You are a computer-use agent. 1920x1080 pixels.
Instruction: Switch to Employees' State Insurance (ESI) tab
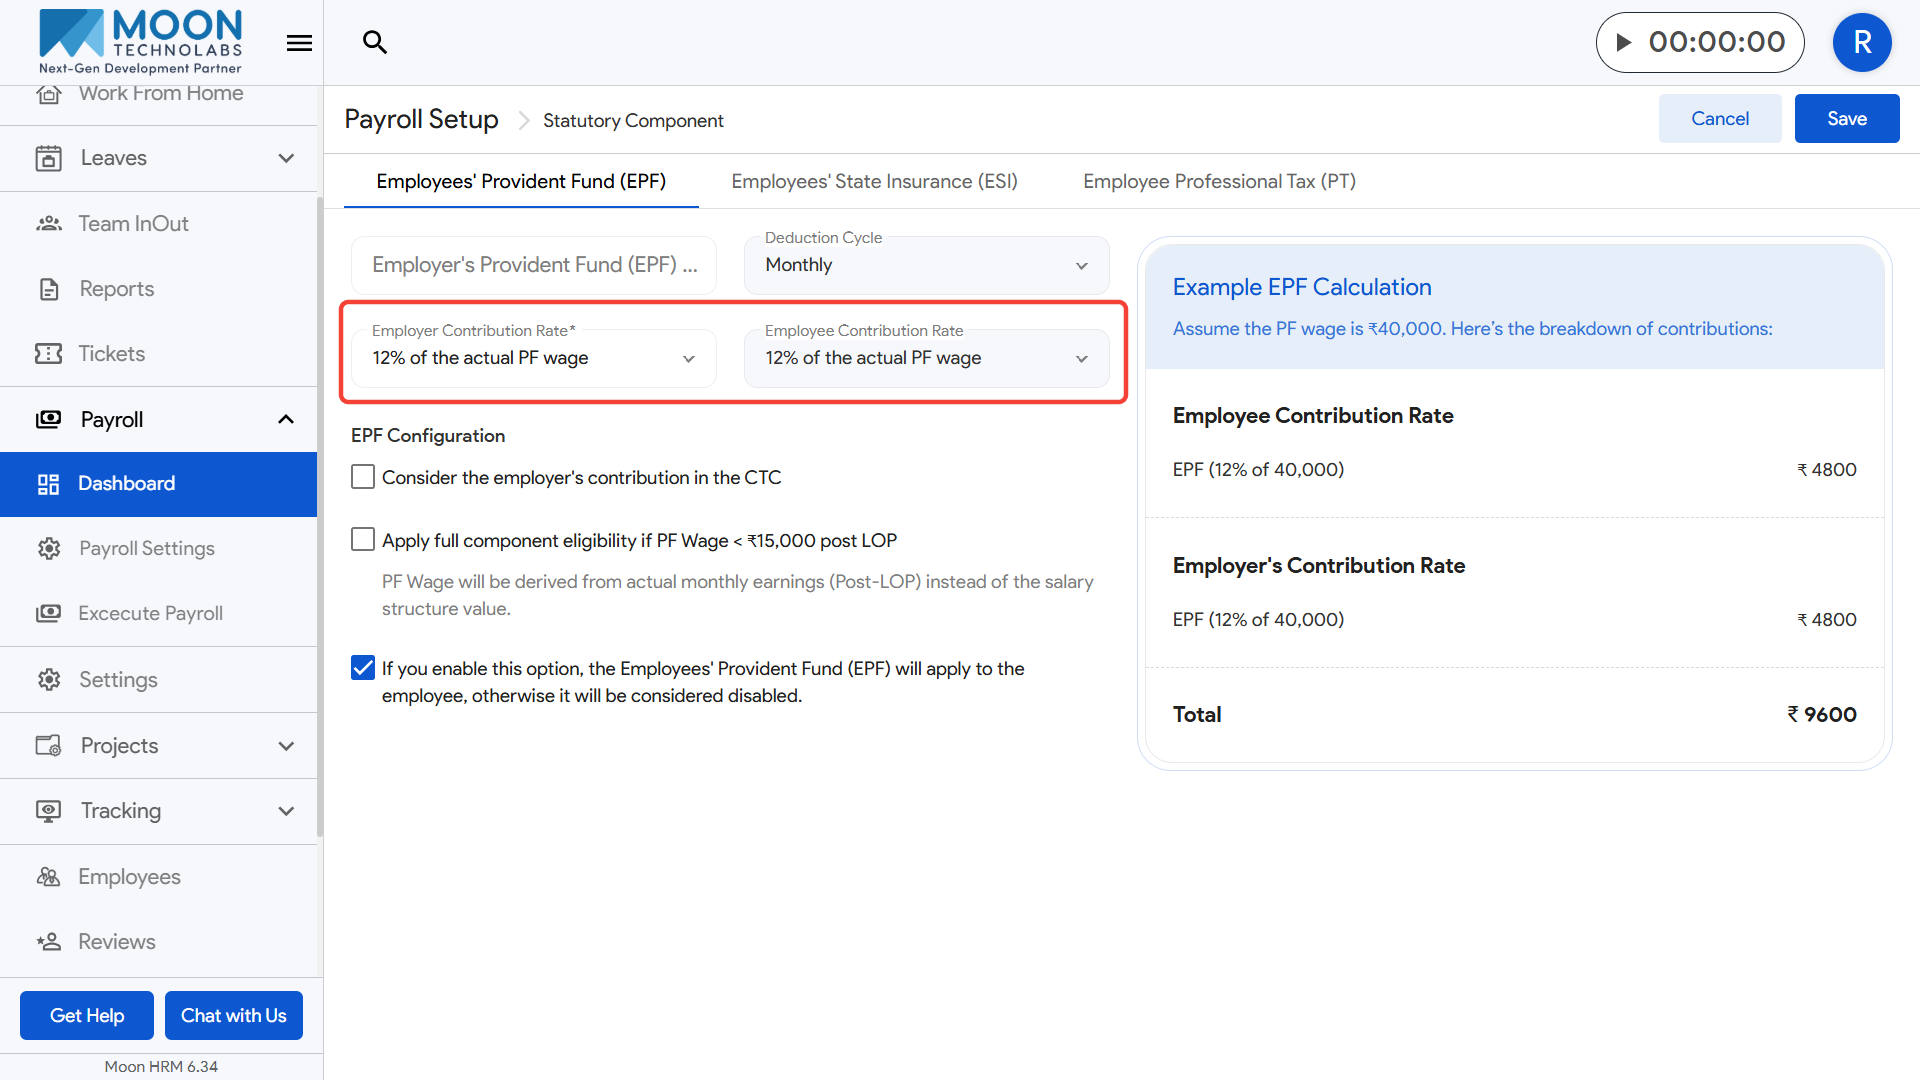874,181
